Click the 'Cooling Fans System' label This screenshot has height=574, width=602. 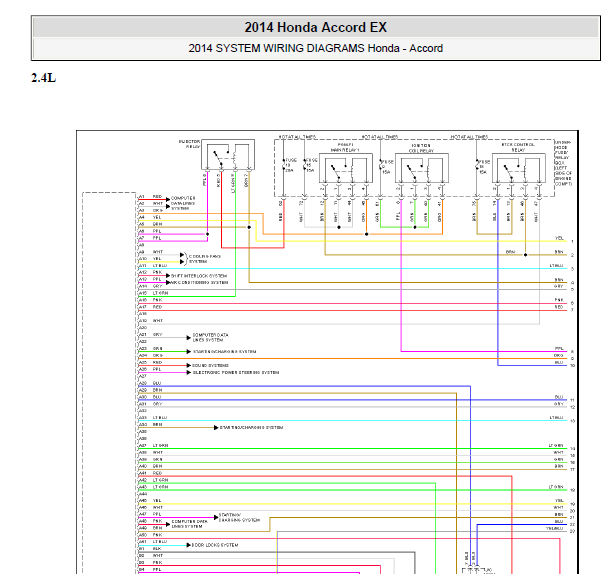205,259
